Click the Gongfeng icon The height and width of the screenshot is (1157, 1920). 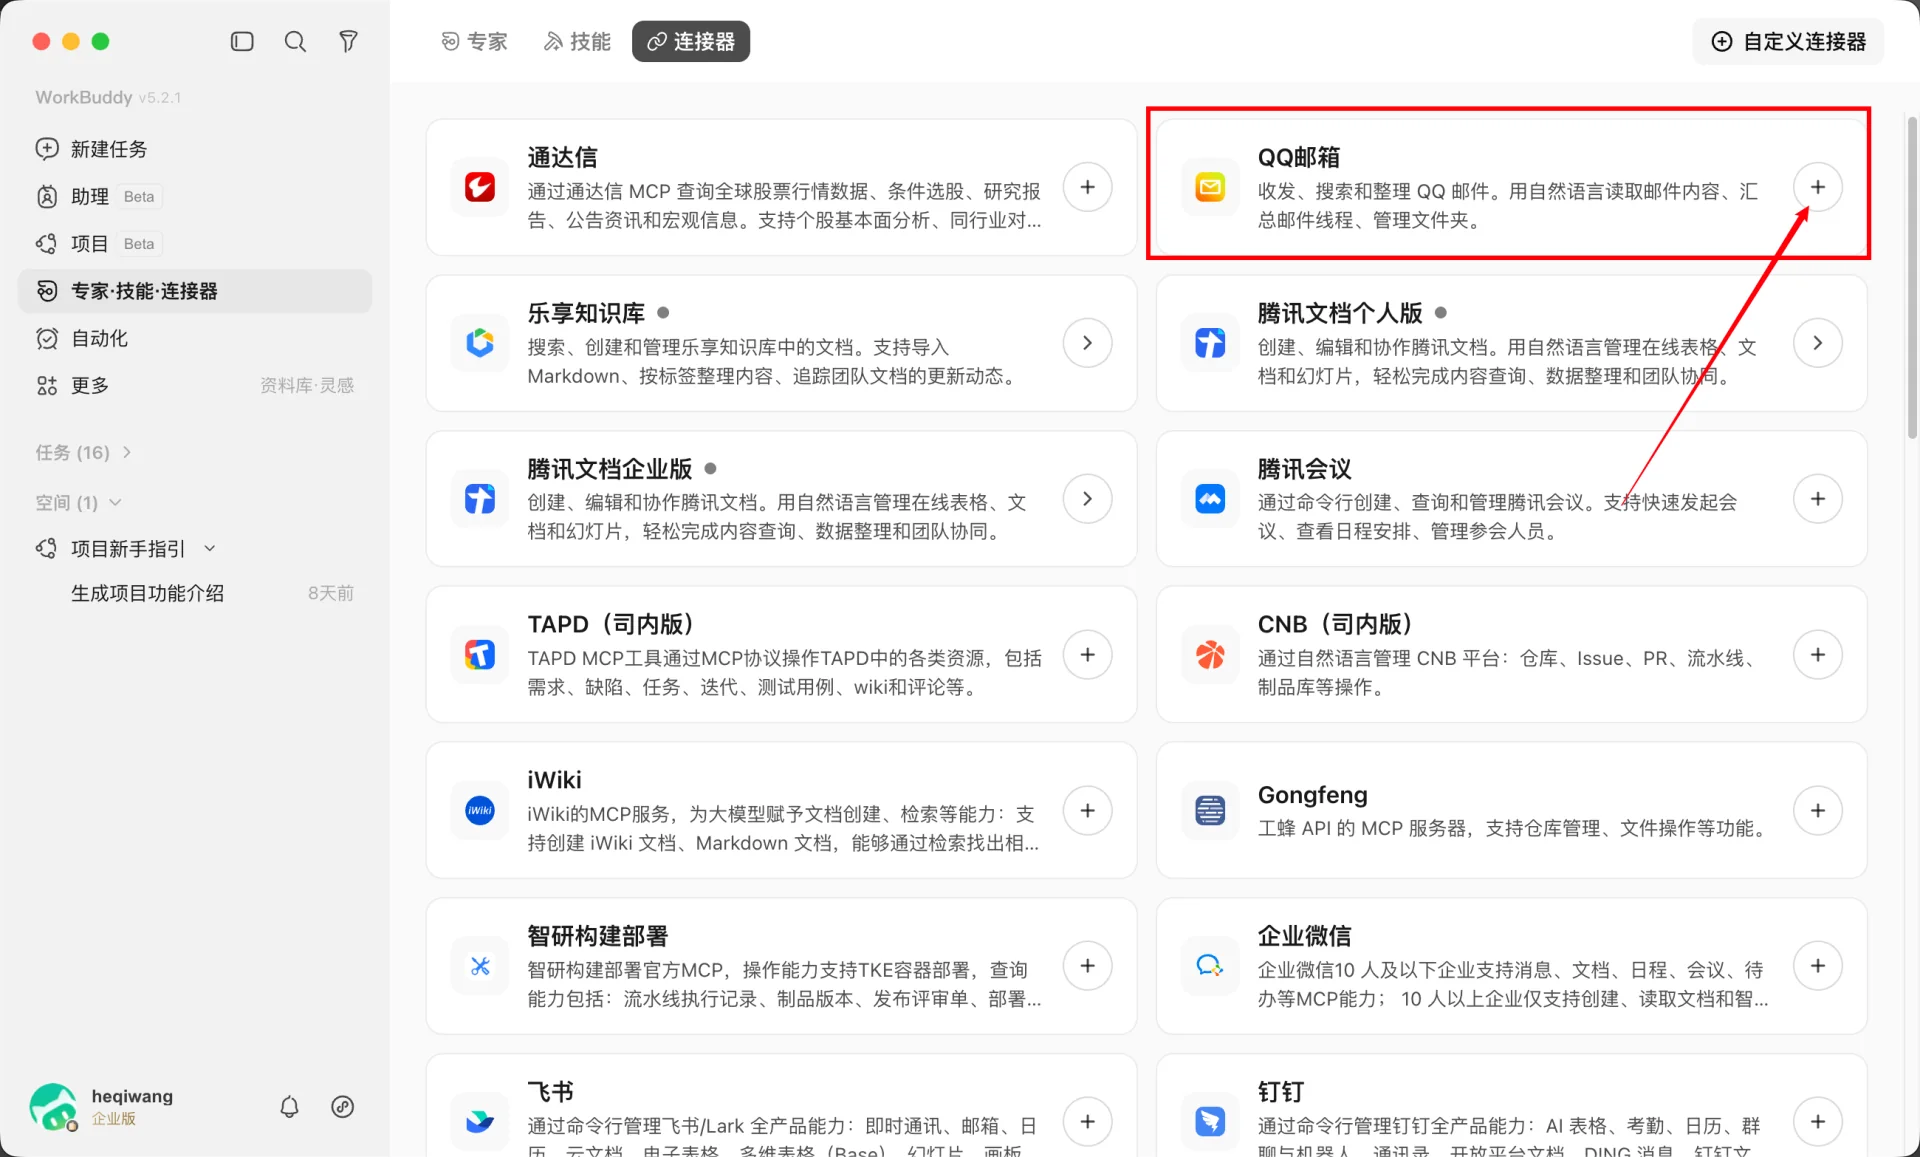point(1210,810)
